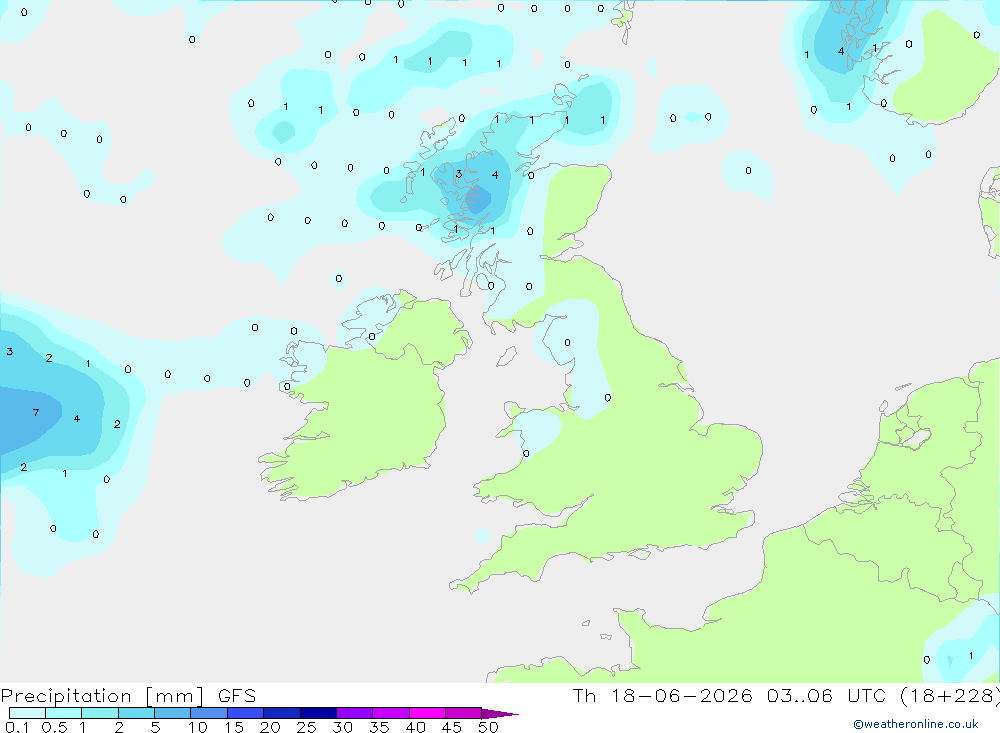Click the "50" legend label
The width and height of the screenshot is (1000, 733).
click(488, 727)
